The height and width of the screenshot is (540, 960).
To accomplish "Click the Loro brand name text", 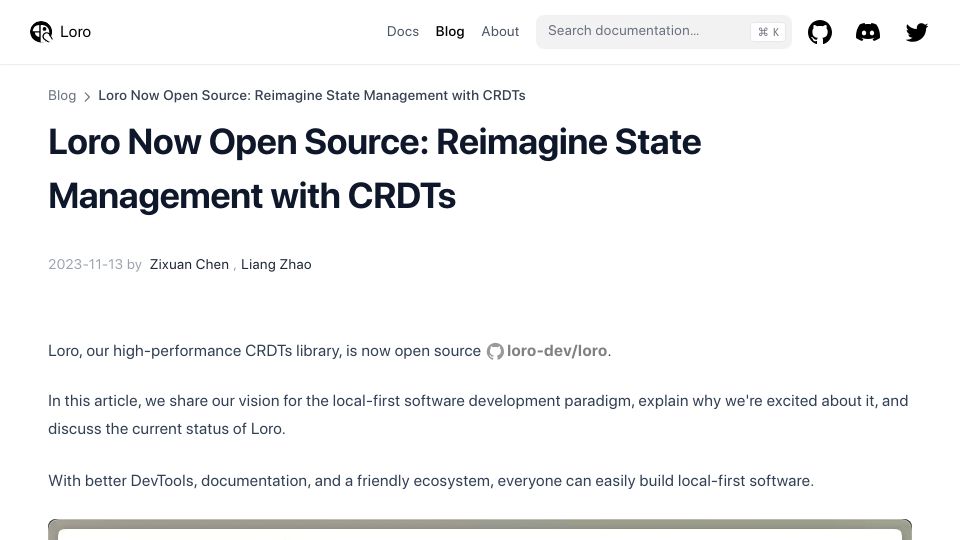I will (75, 32).
